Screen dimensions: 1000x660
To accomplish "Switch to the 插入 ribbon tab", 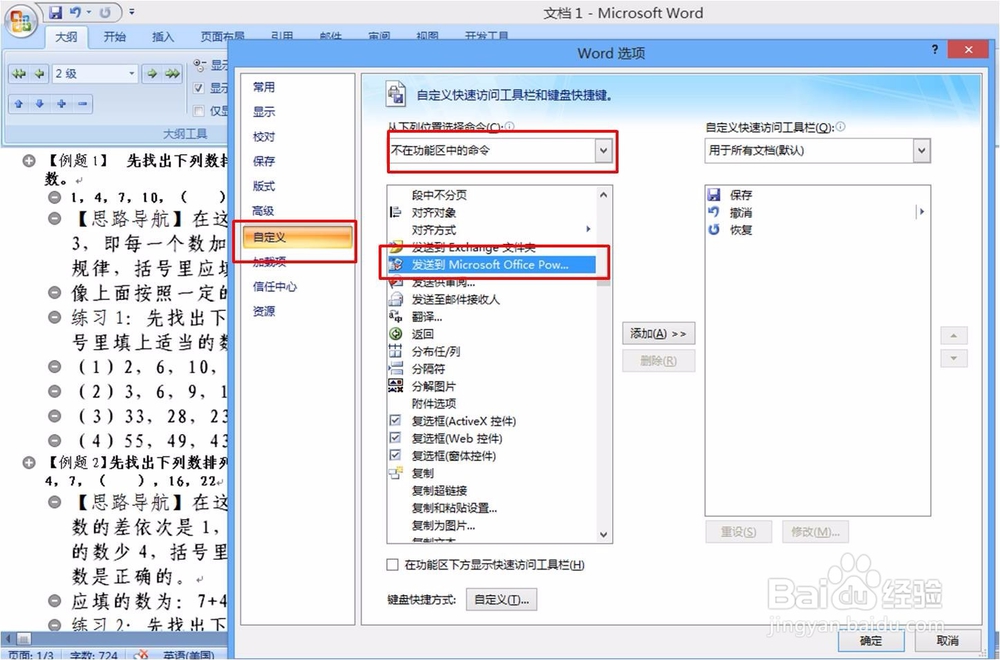I will click(163, 37).
